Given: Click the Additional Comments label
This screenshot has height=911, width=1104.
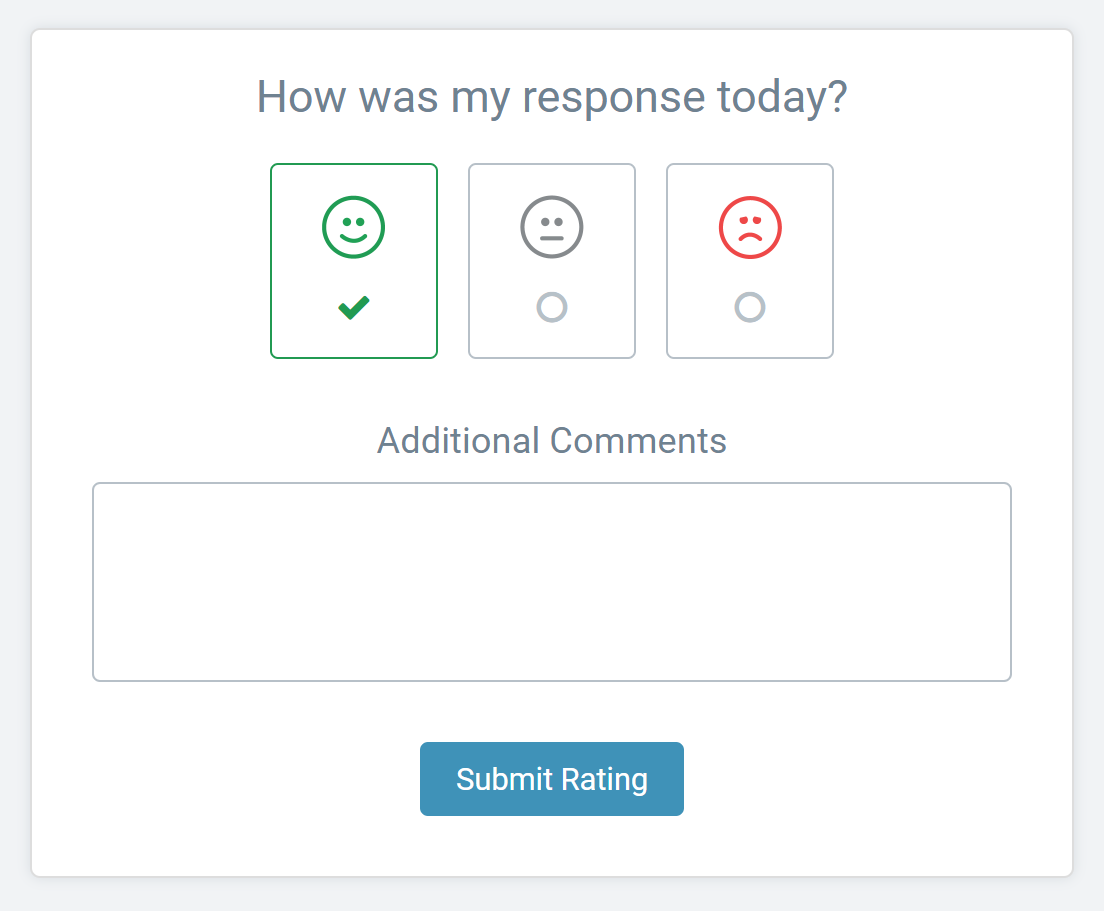Looking at the screenshot, I should (551, 440).
